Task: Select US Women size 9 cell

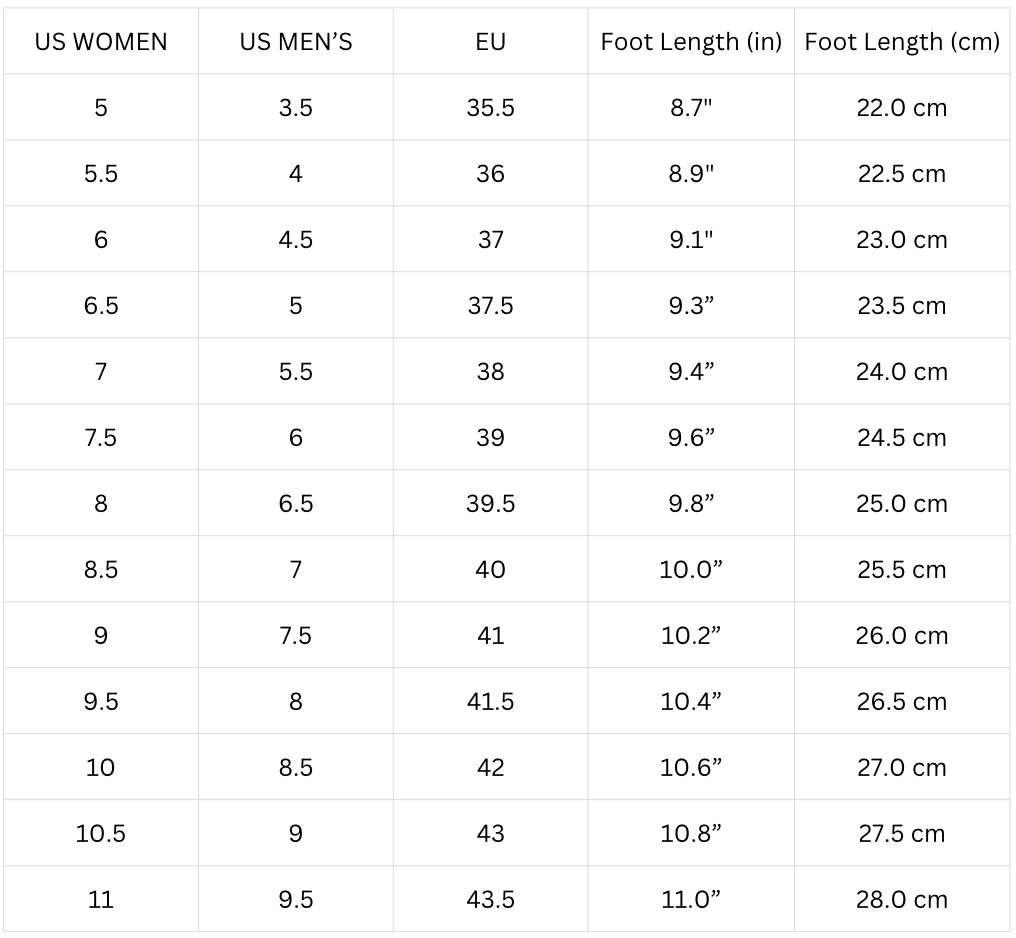Action: coord(101,636)
